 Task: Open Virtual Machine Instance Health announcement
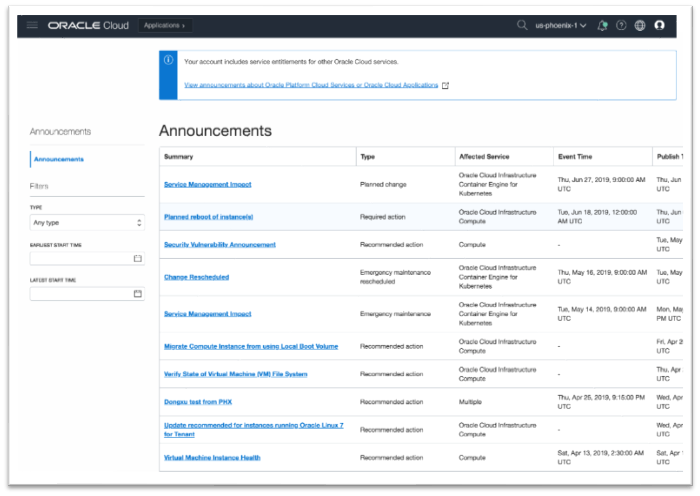coord(212,458)
